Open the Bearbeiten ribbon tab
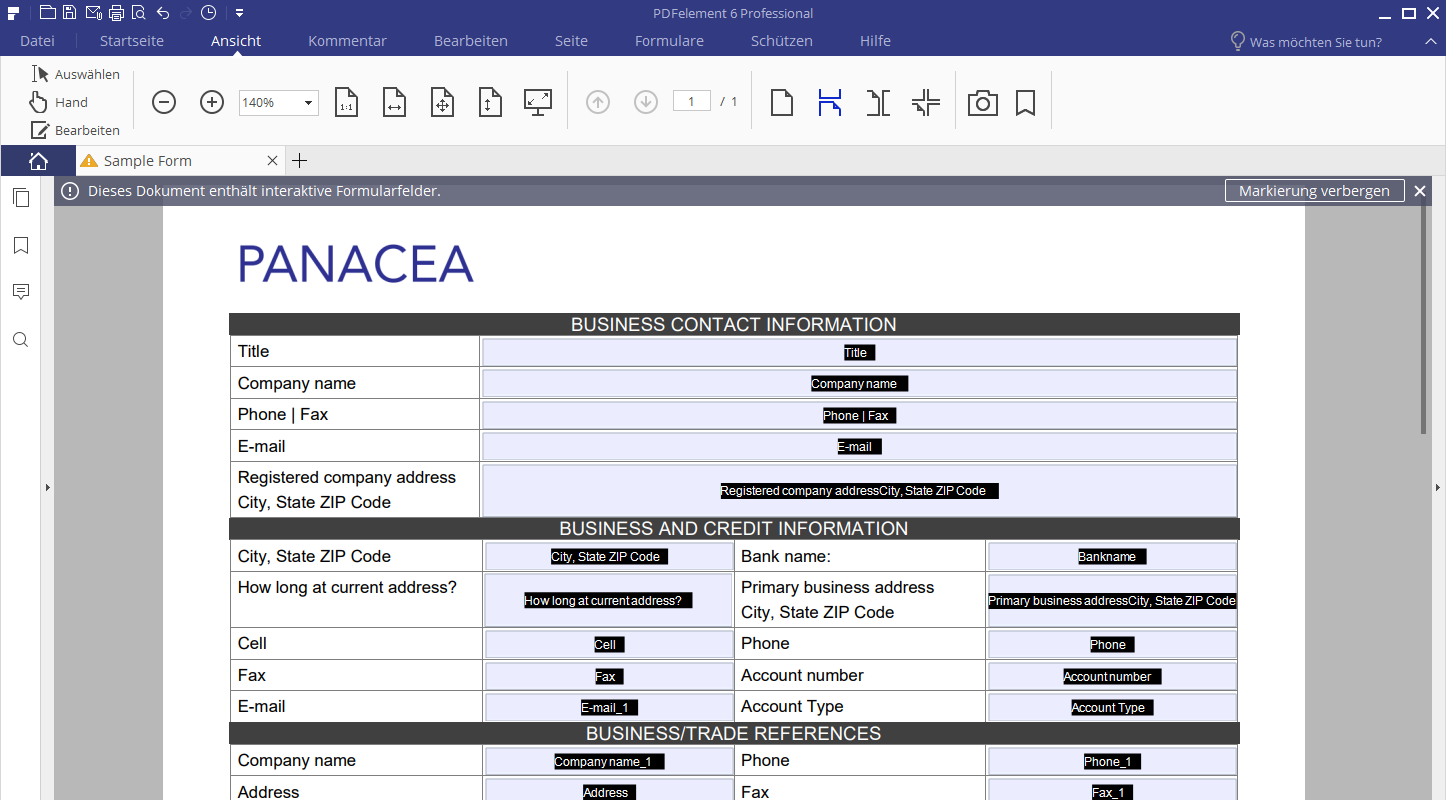Screen dimensions: 1446x800 pos(471,41)
